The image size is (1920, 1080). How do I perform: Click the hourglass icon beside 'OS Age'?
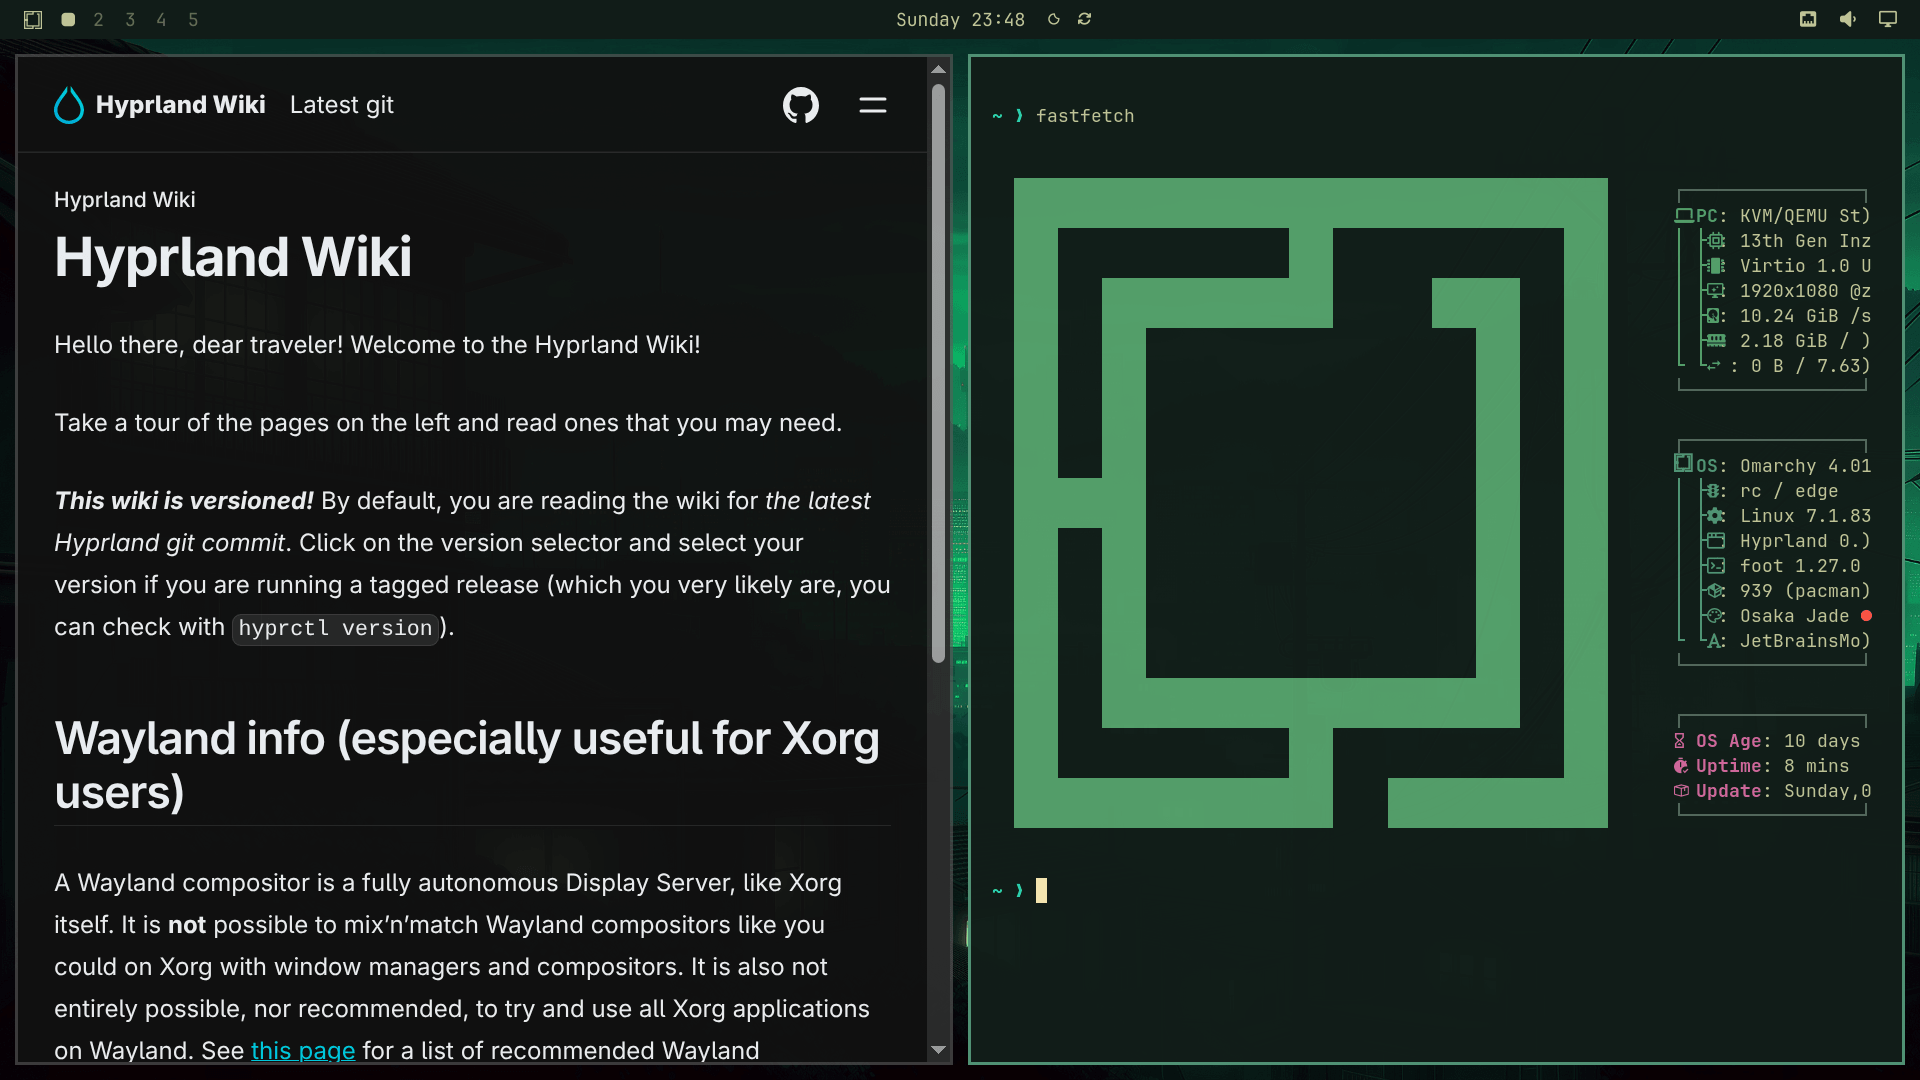click(x=1680, y=741)
